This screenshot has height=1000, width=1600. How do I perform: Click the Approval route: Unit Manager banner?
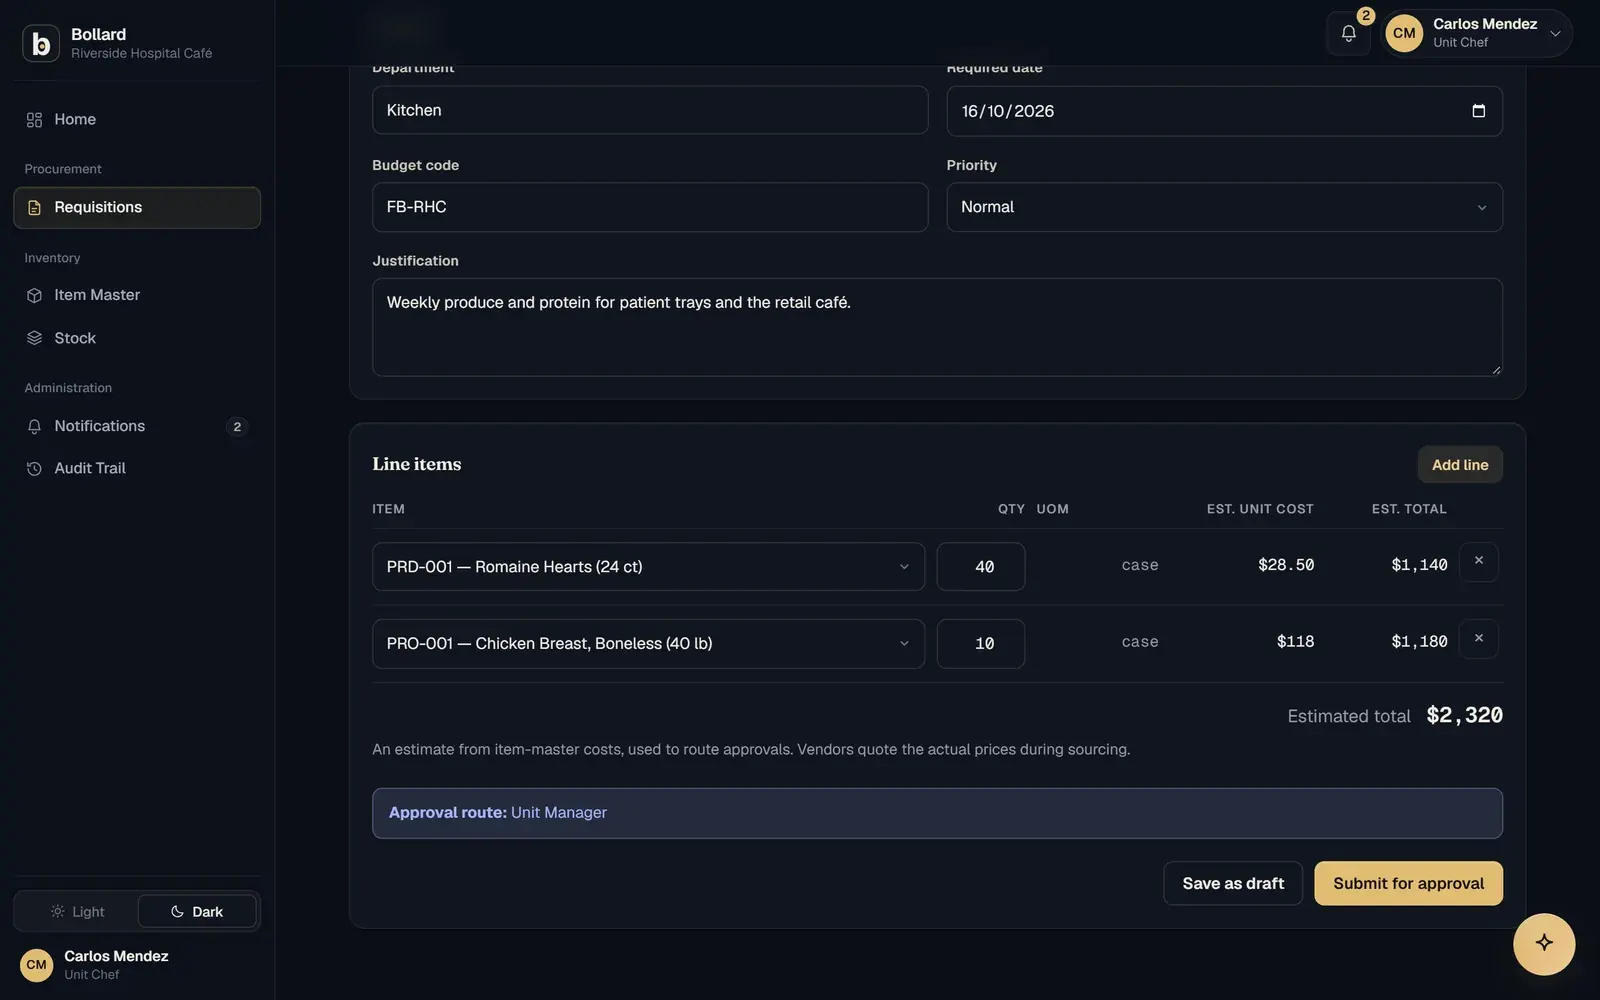[x=937, y=813]
